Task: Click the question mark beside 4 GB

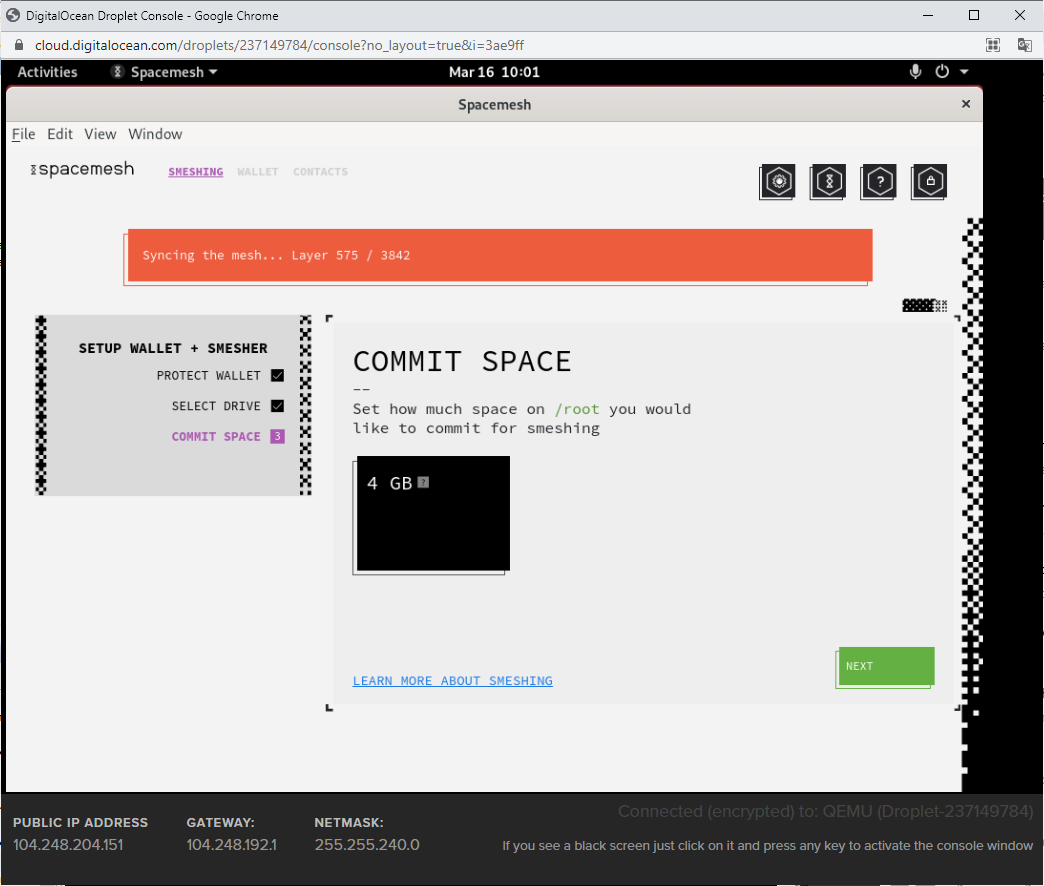Action: tap(423, 483)
